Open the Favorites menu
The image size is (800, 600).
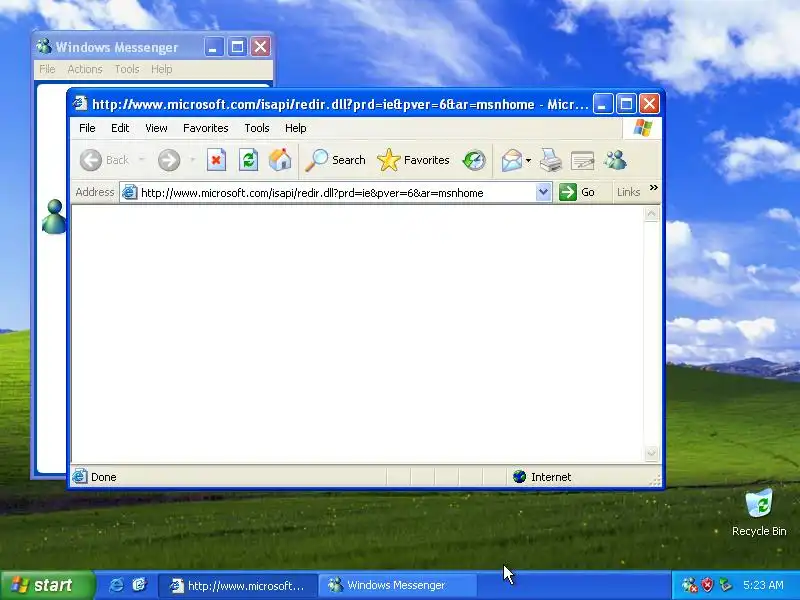click(x=206, y=128)
